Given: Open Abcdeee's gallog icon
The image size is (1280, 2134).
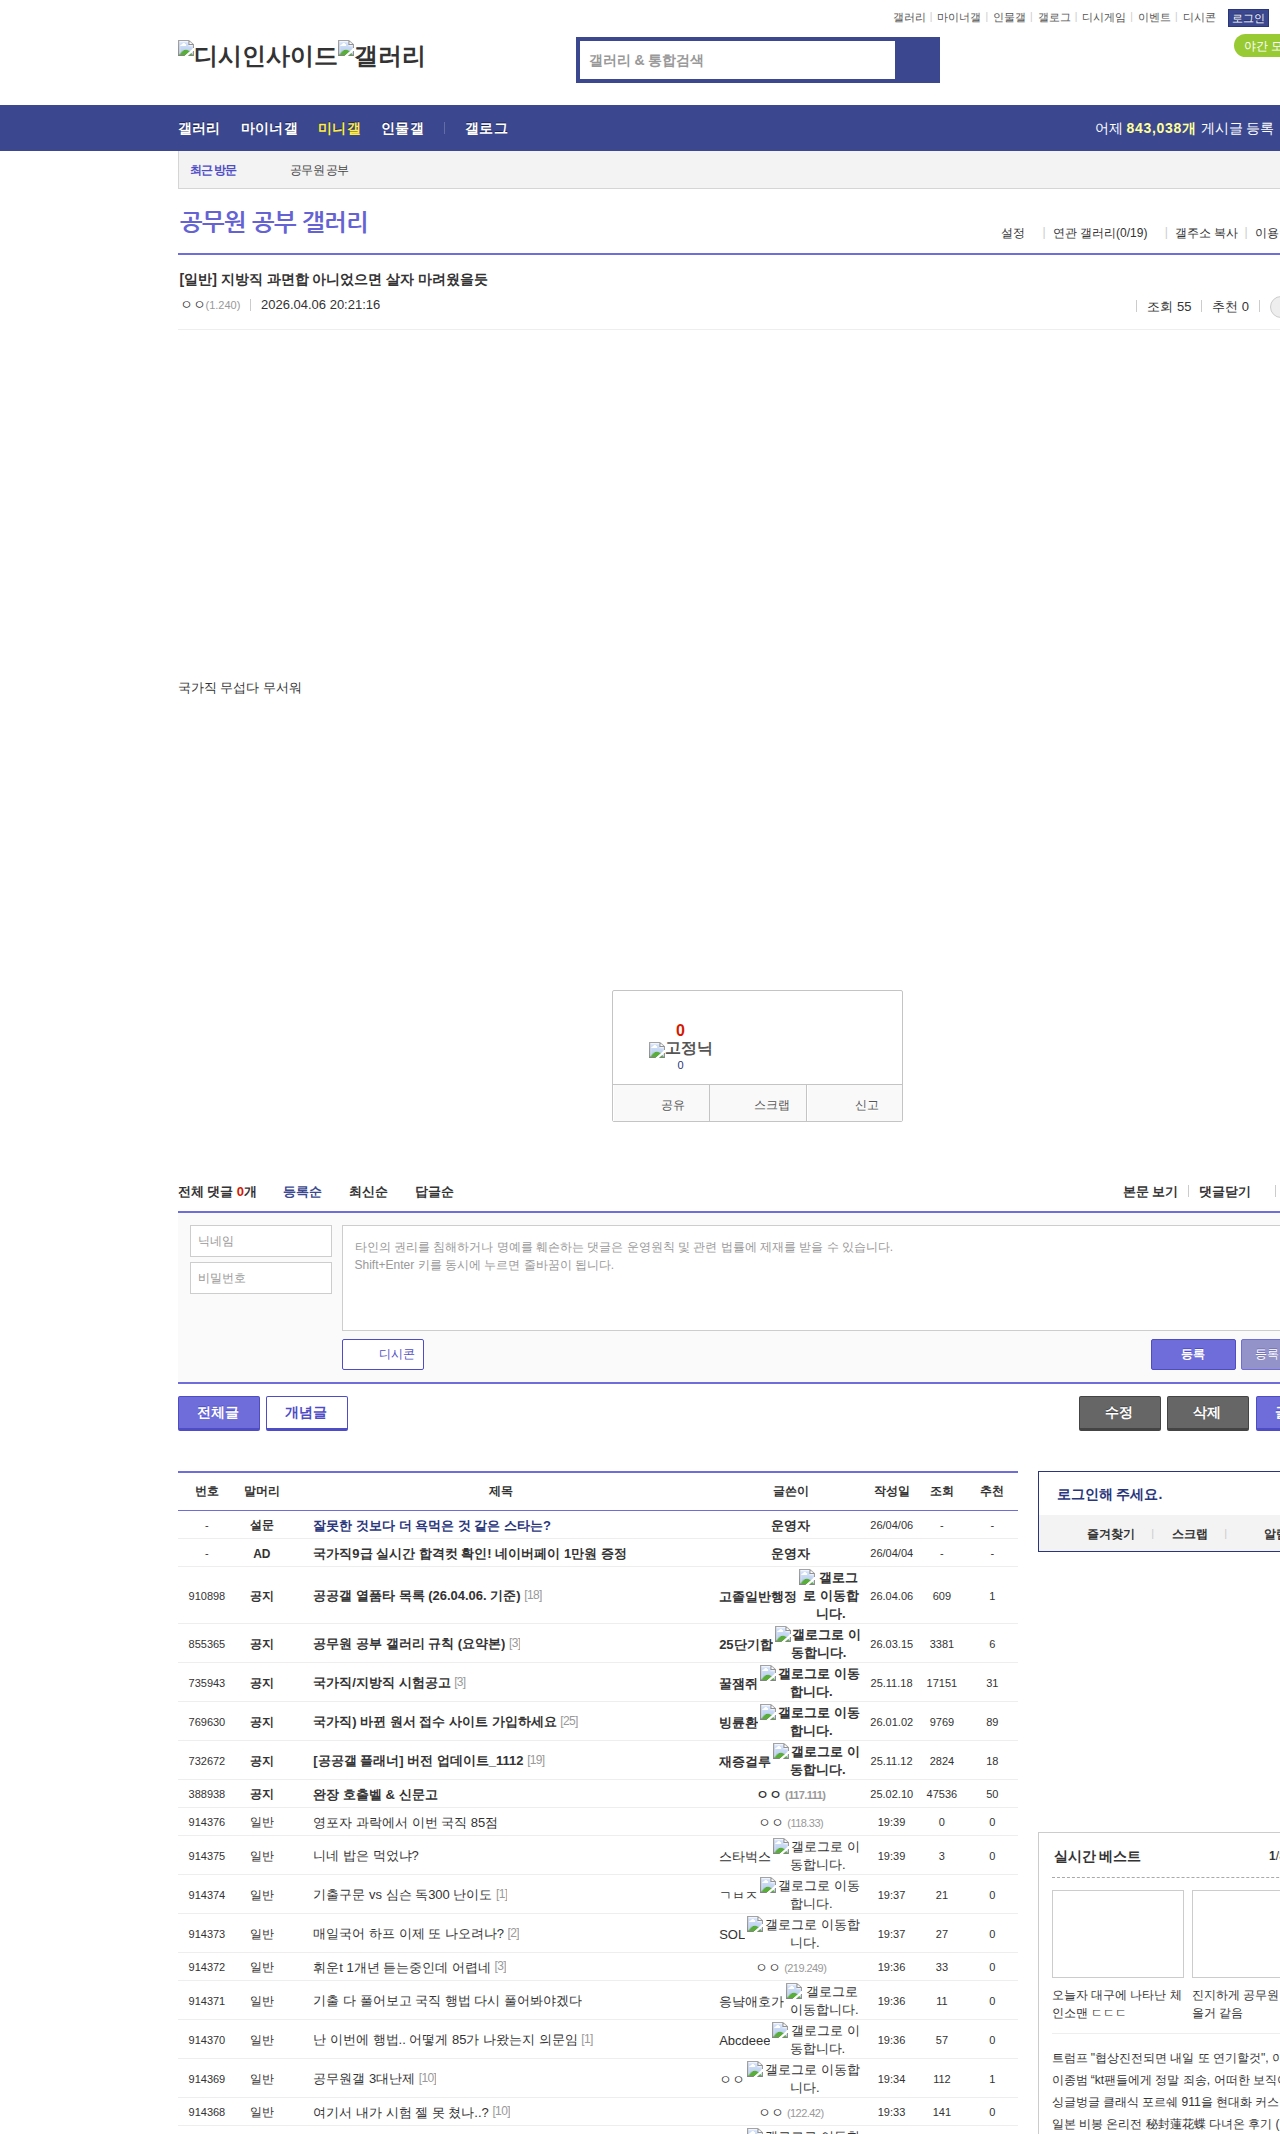Looking at the screenshot, I should (780, 2031).
